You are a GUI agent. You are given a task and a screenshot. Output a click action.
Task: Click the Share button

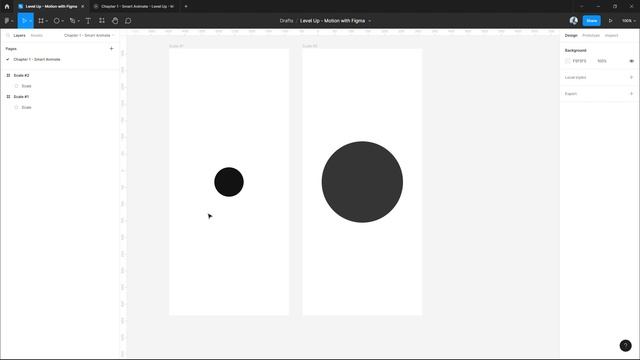coord(591,20)
